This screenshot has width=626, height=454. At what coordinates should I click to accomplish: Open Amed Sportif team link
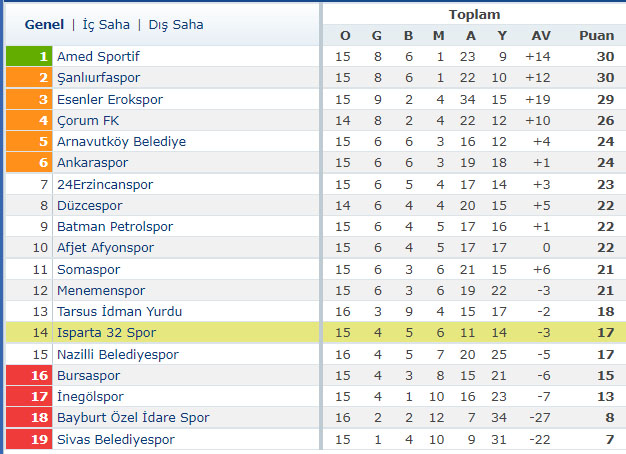click(x=98, y=57)
